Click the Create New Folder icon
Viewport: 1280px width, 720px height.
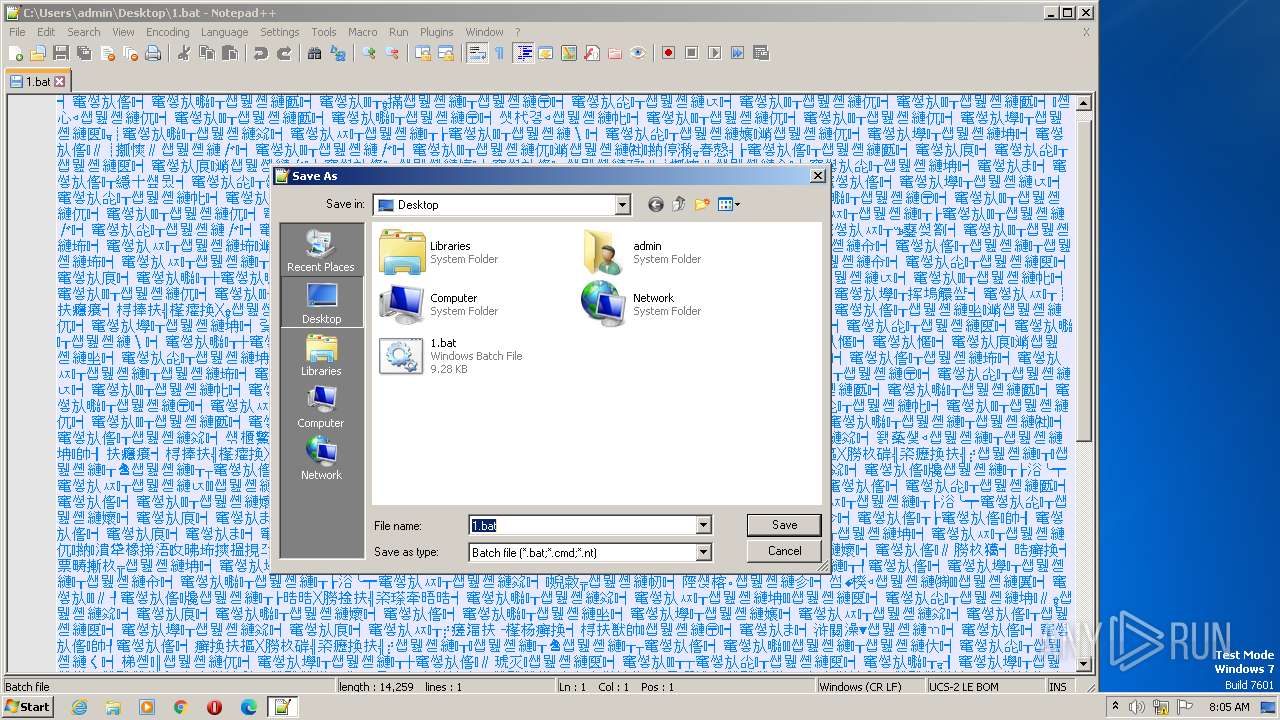pos(702,204)
